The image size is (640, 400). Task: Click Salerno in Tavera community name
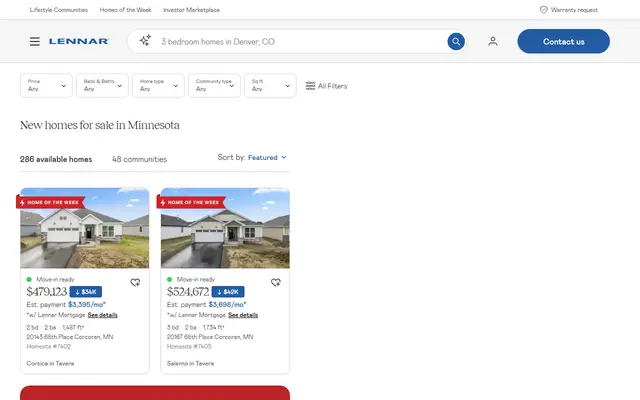(x=191, y=363)
